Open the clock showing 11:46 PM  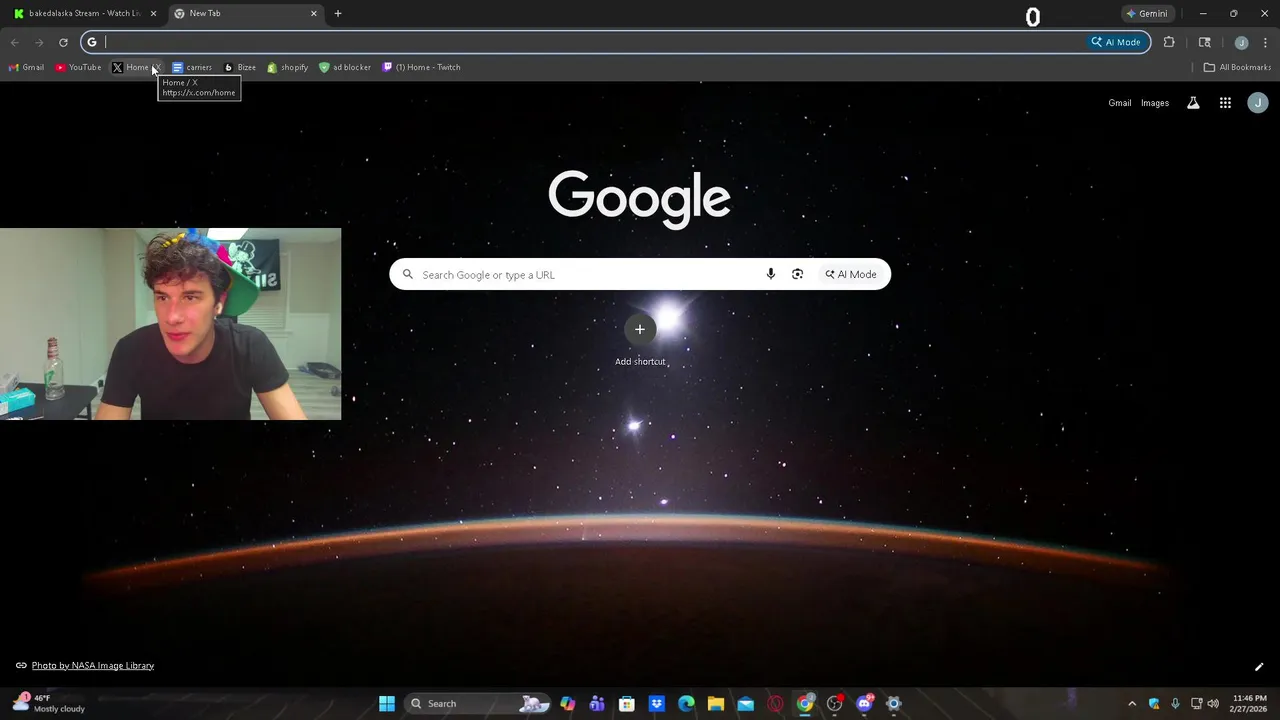(1250, 703)
